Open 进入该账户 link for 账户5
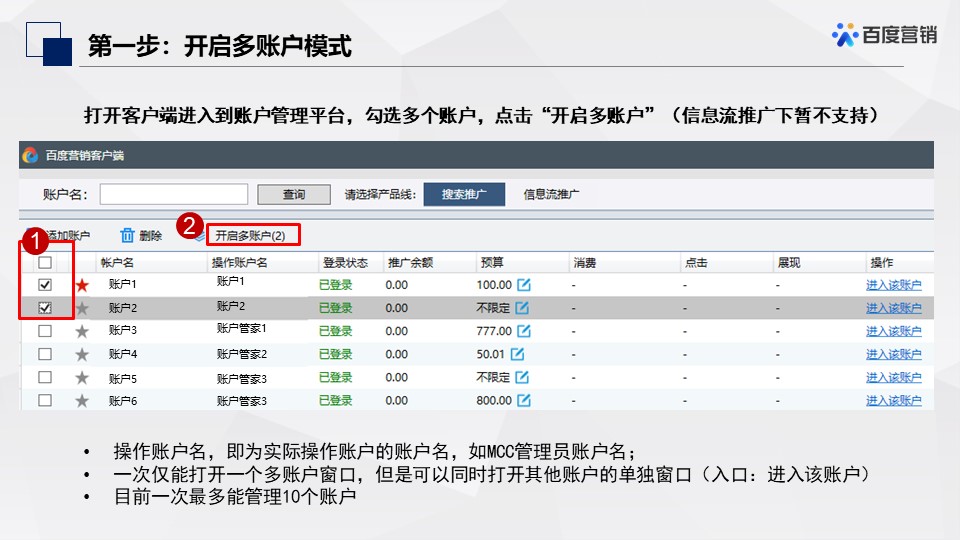 893,378
